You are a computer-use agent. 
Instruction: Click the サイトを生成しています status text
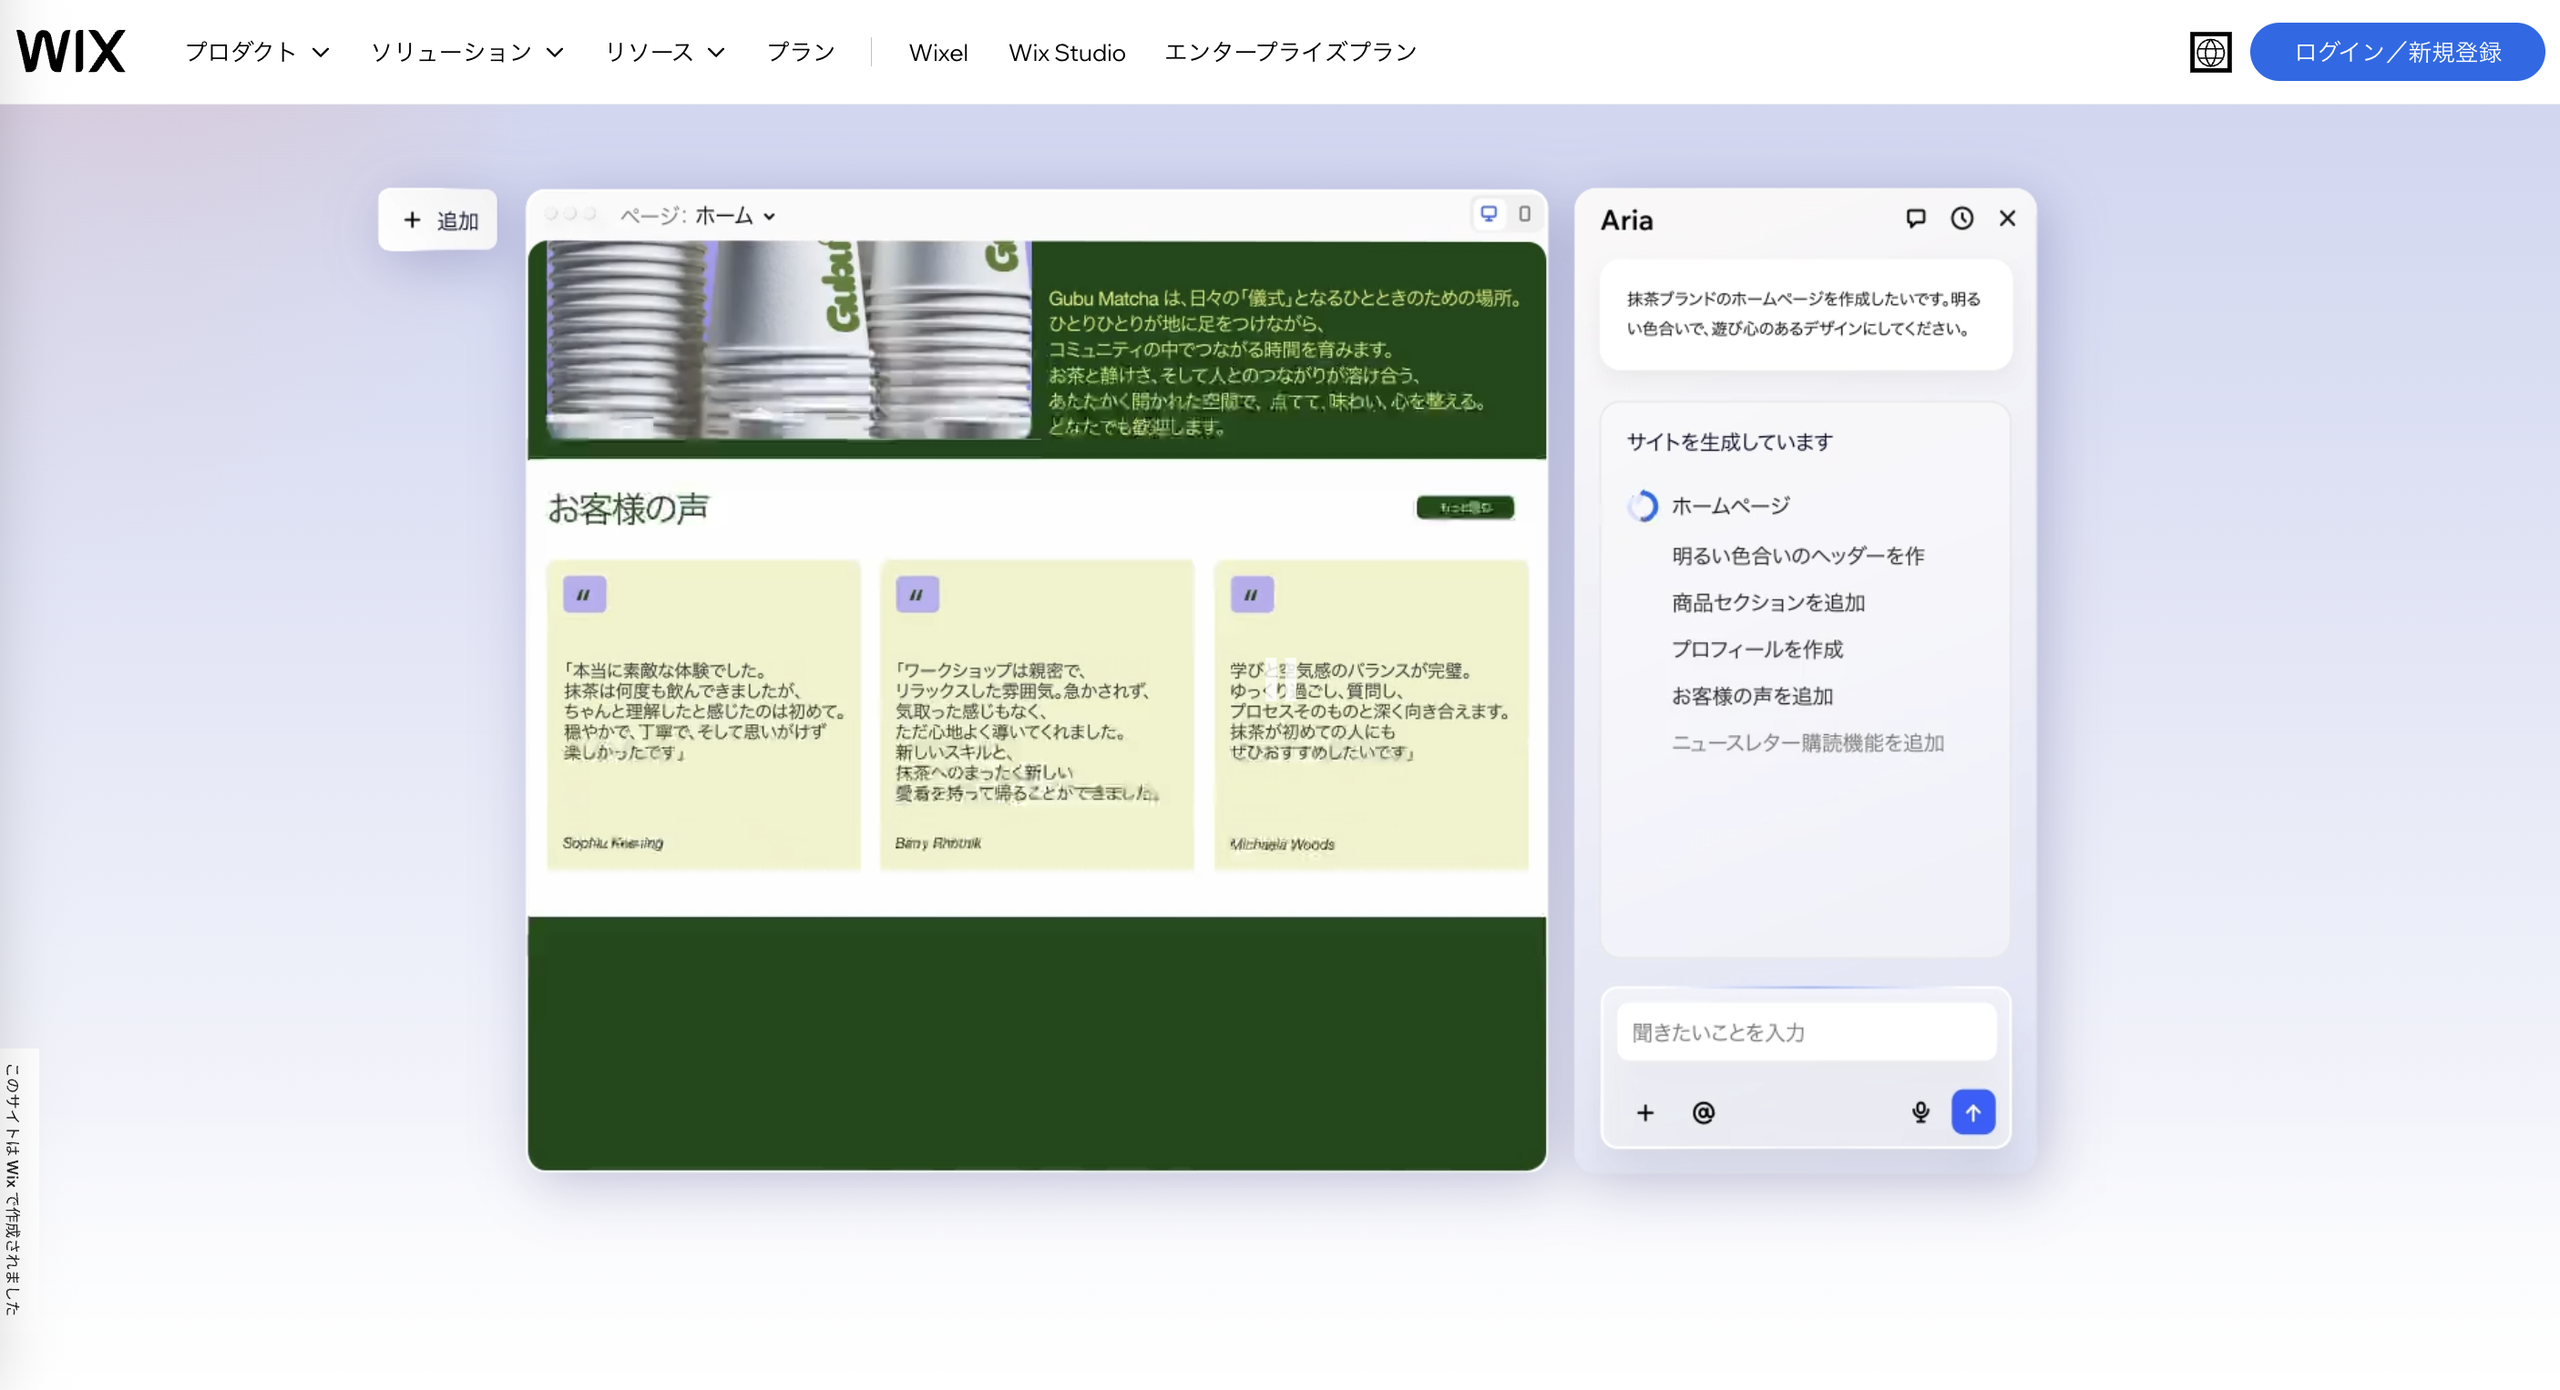1729,442
